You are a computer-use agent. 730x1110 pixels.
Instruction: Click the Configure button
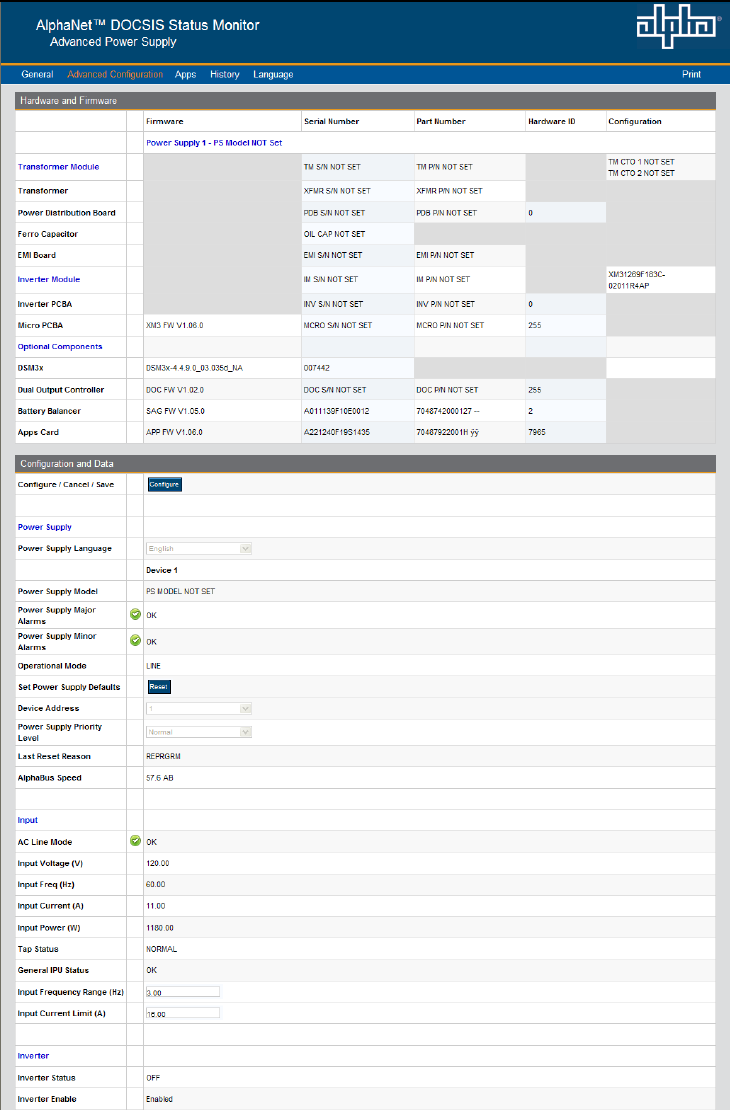[x=164, y=484]
